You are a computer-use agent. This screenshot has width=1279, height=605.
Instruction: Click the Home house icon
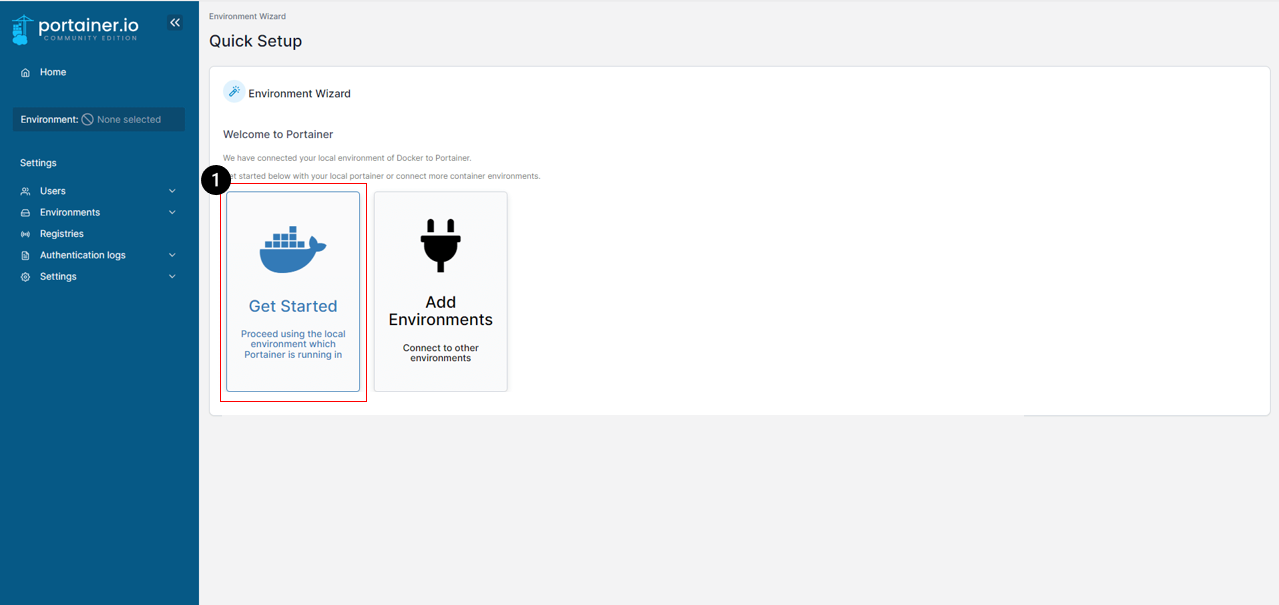tap(26, 73)
